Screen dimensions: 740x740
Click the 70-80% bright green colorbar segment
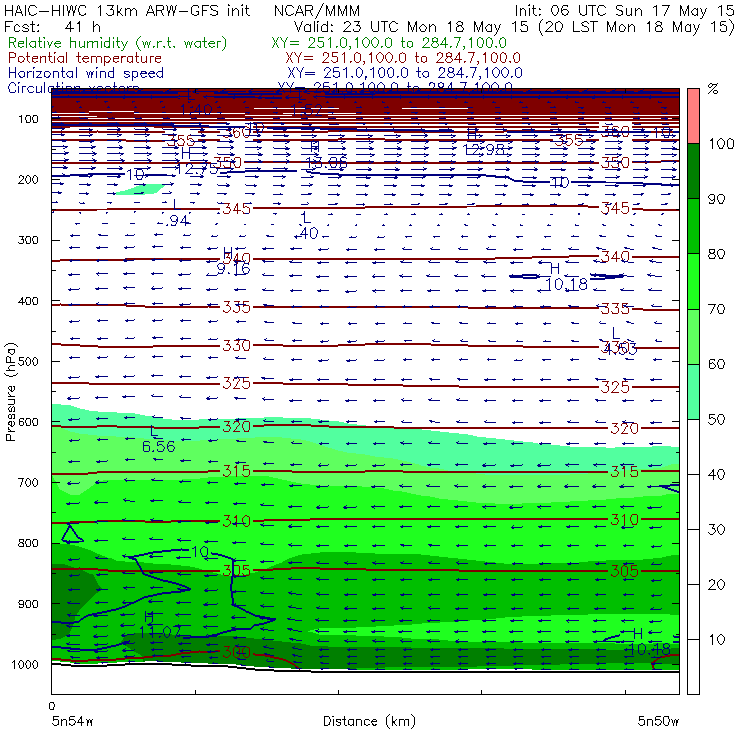693,281
